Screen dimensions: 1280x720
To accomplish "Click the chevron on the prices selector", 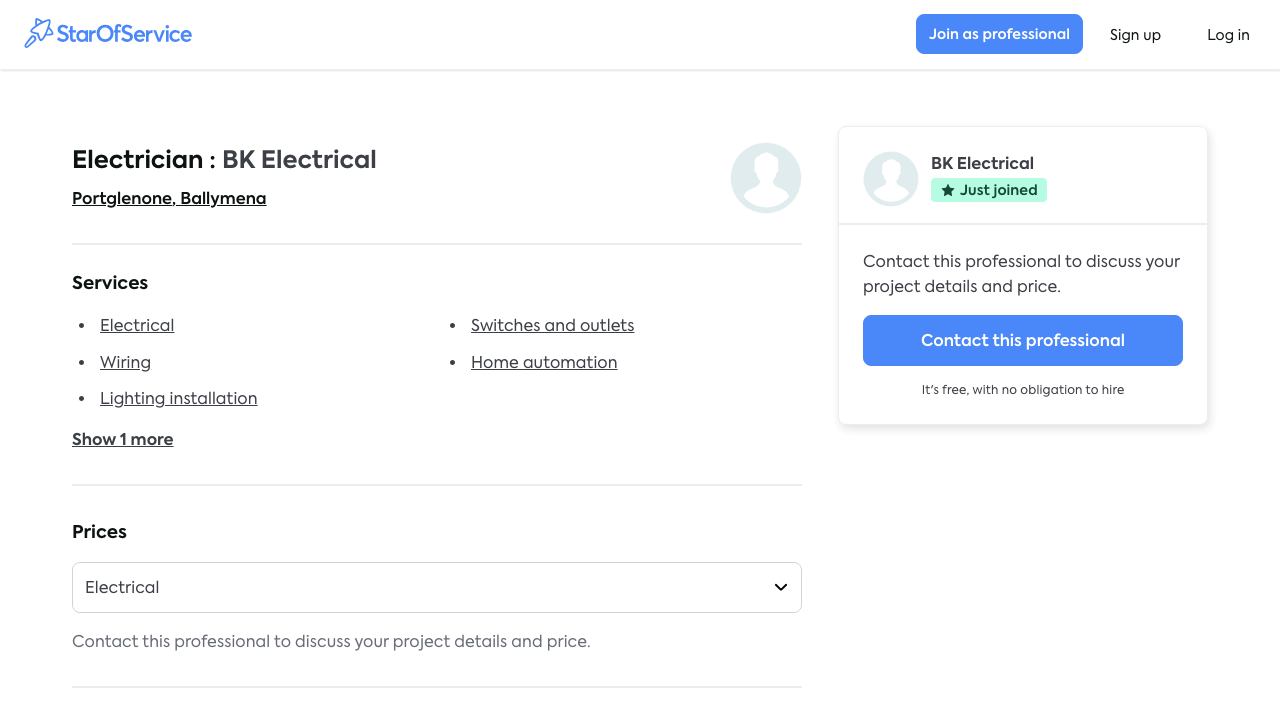I will coord(780,587).
